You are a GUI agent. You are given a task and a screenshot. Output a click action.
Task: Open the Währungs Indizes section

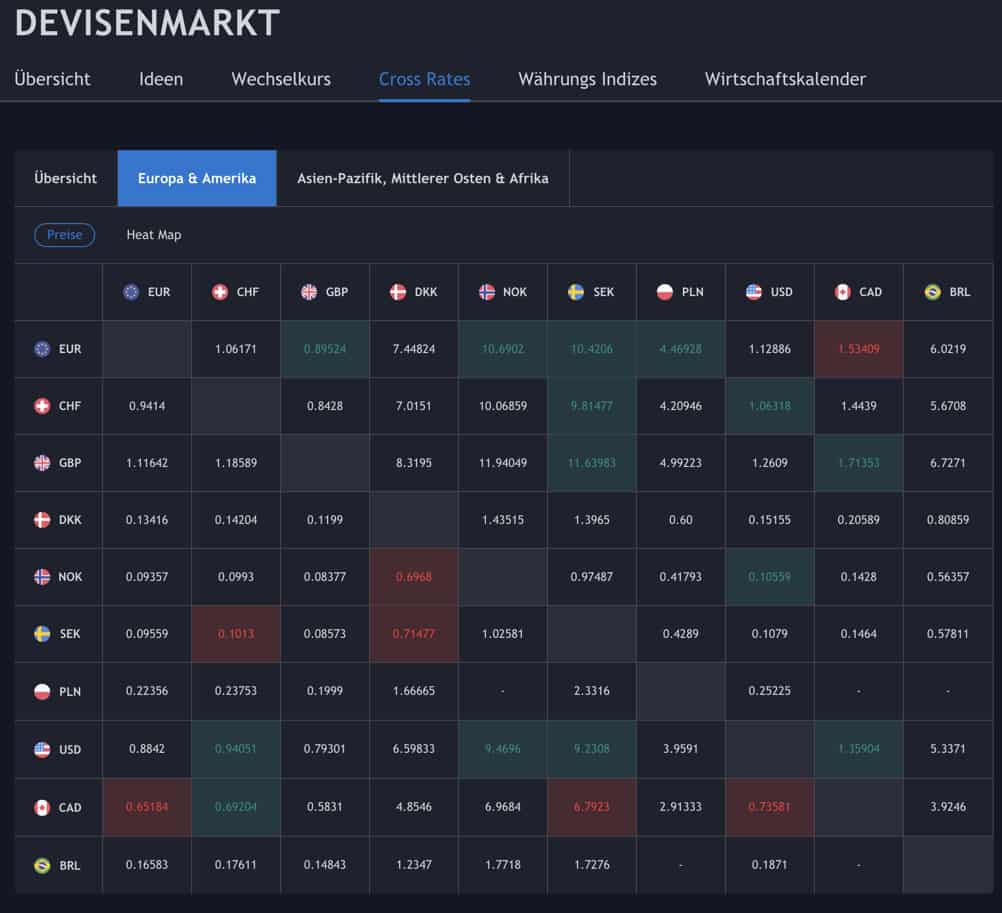(586, 78)
